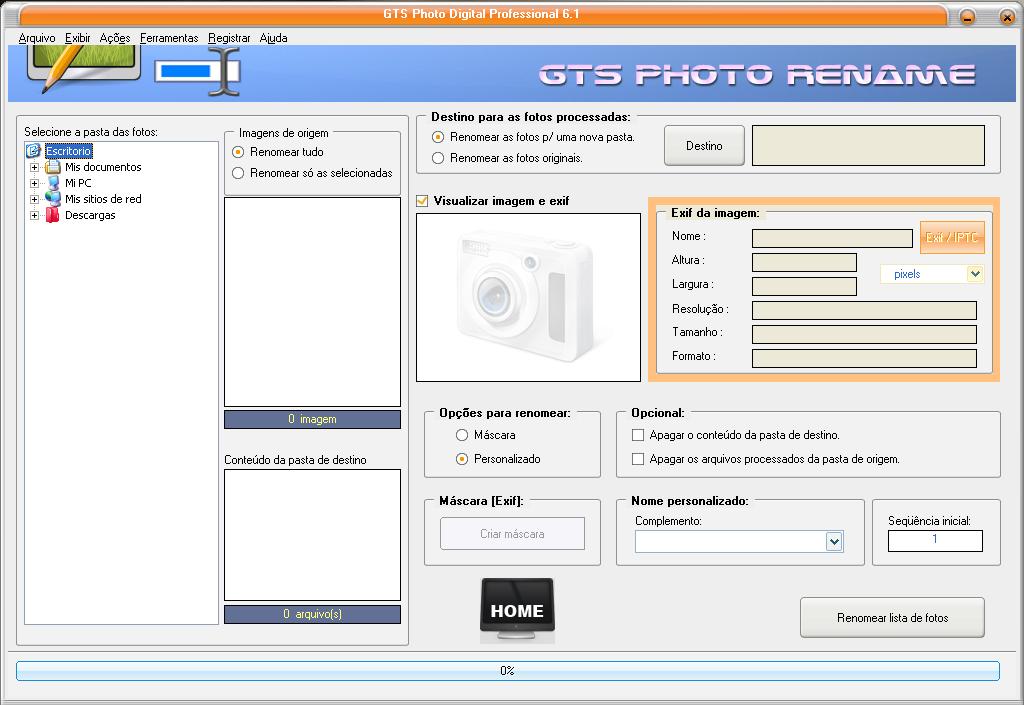This screenshot has width=1024, height=705.
Task: Select the Máscara rename option
Action: point(462,435)
